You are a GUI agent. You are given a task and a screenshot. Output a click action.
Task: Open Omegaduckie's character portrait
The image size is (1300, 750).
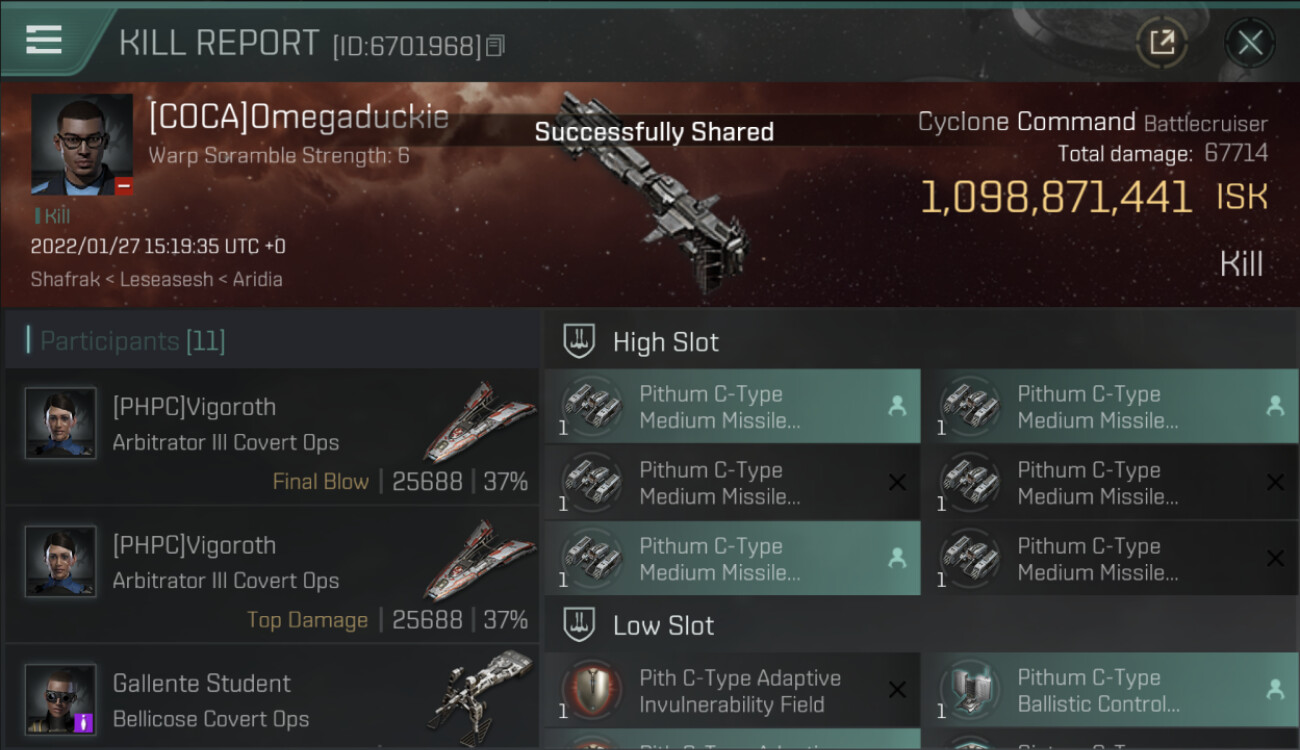(82, 145)
